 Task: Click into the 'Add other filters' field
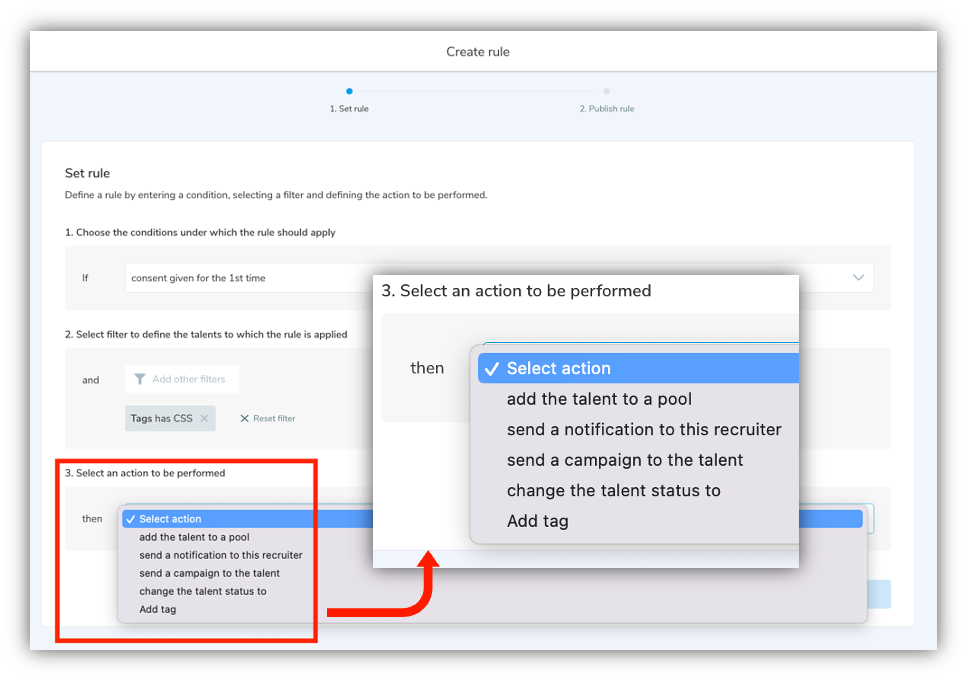coord(189,380)
